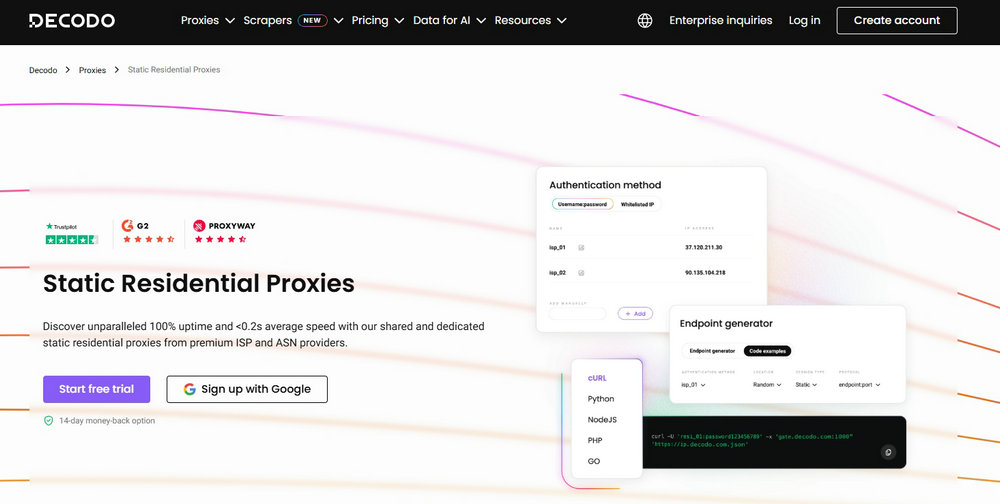Click Static Residential Proxies breadcrumb text
The image size is (1000, 504).
click(174, 70)
